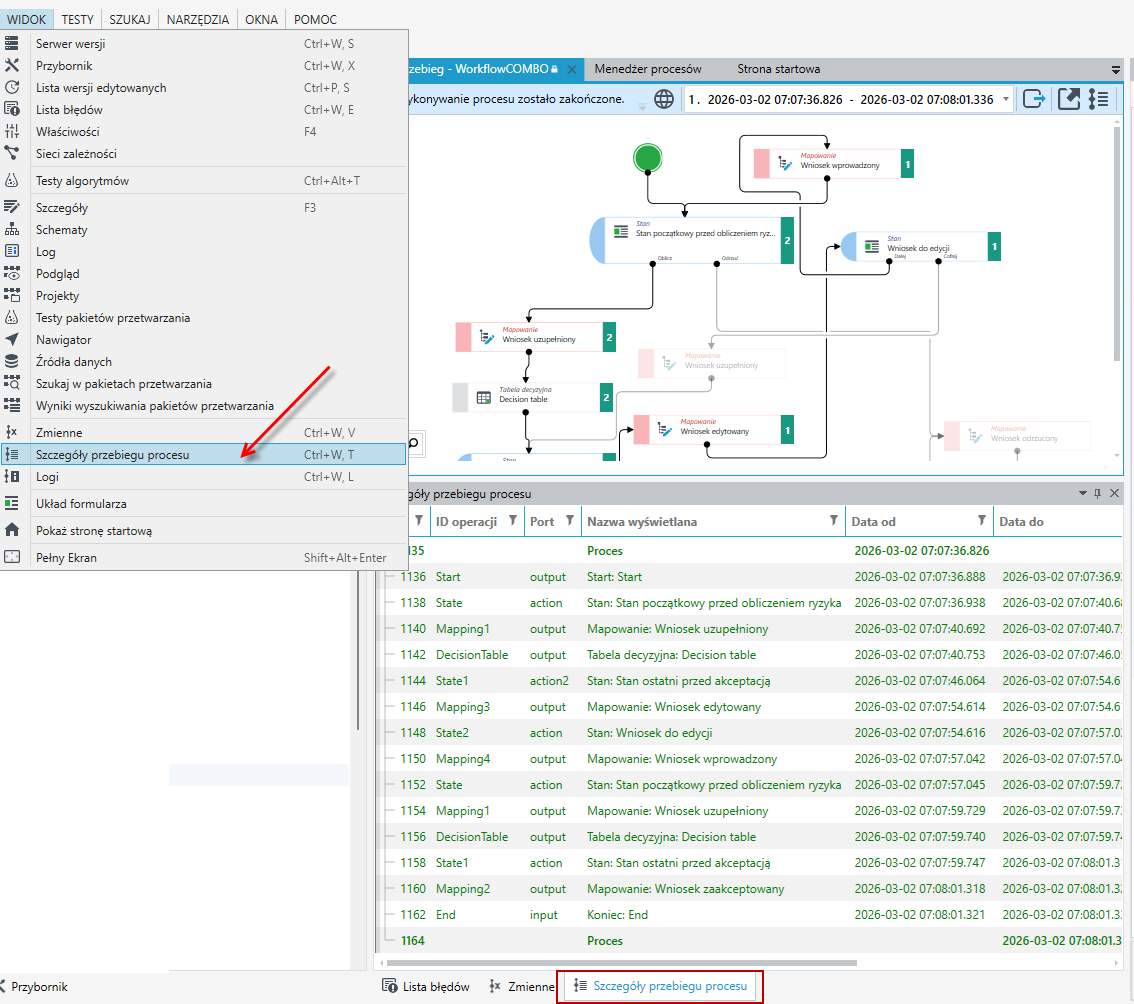The width and height of the screenshot is (1134, 1004).
Task: Click the filter icon in the Port column
Action: point(570,521)
